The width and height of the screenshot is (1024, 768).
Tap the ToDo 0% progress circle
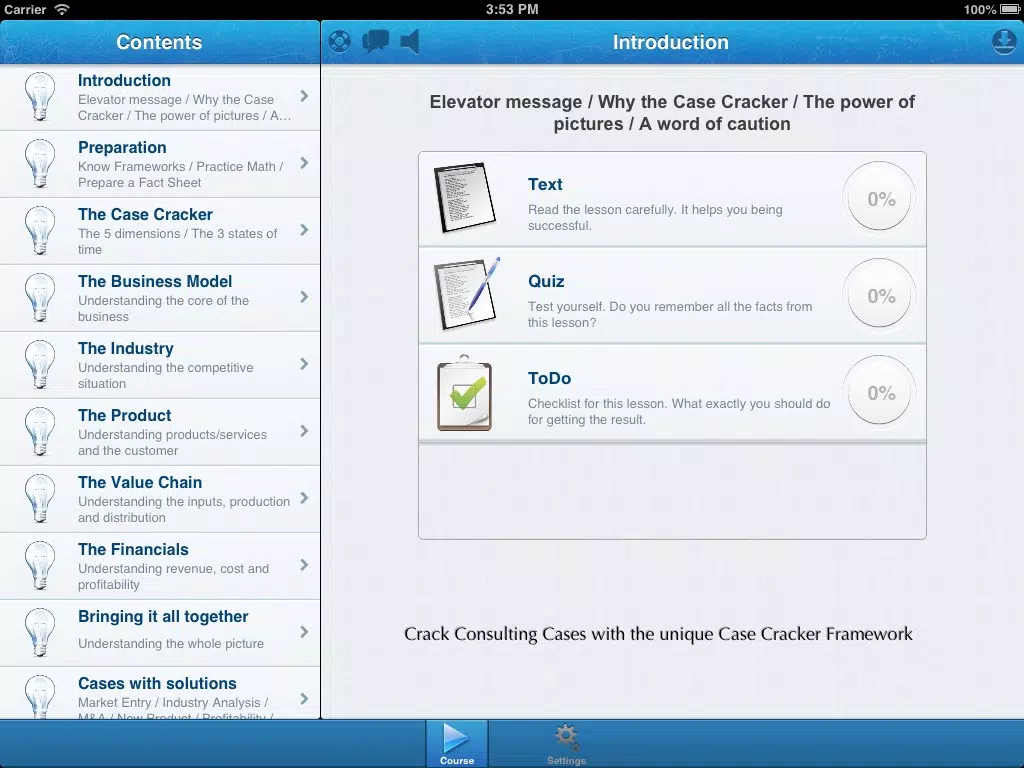click(x=880, y=392)
